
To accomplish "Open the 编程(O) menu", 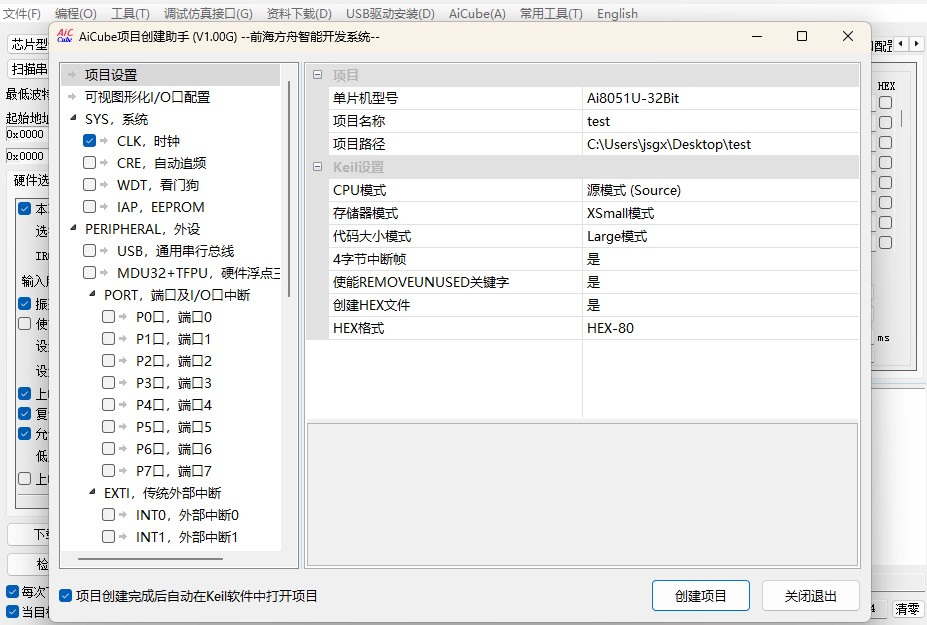I will [76, 14].
